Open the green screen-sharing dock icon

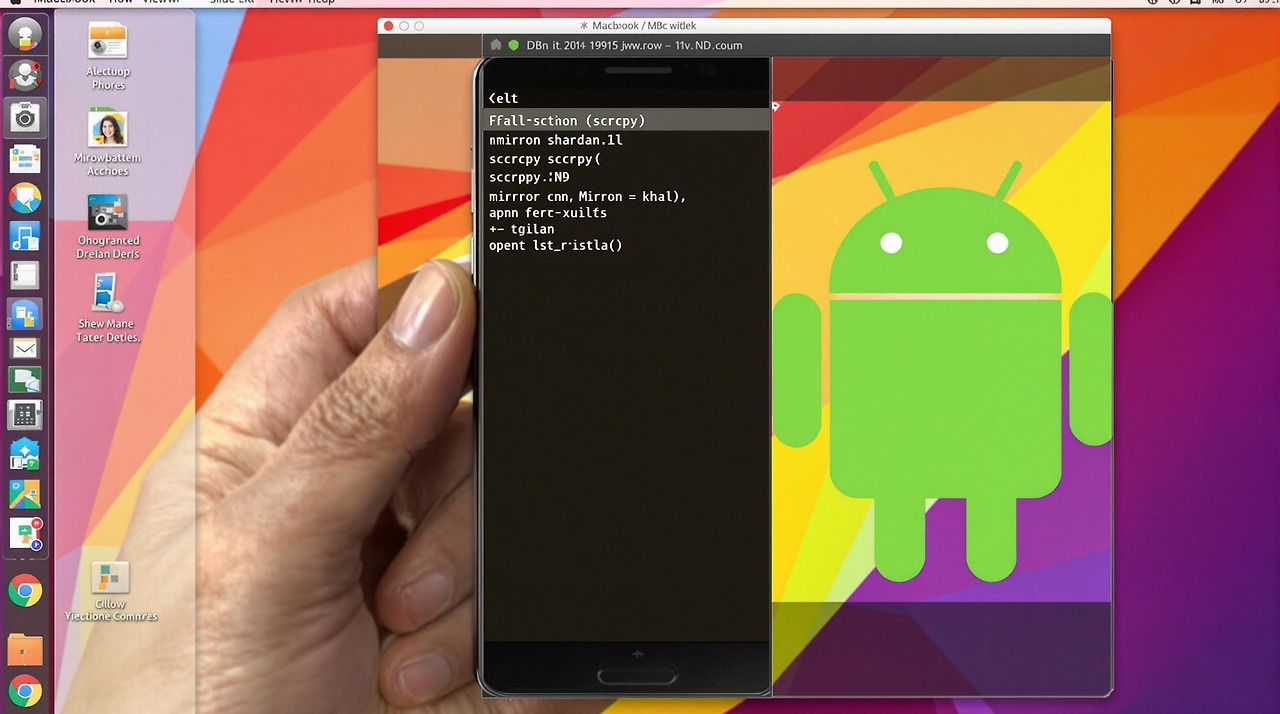click(x=25, y=380)
